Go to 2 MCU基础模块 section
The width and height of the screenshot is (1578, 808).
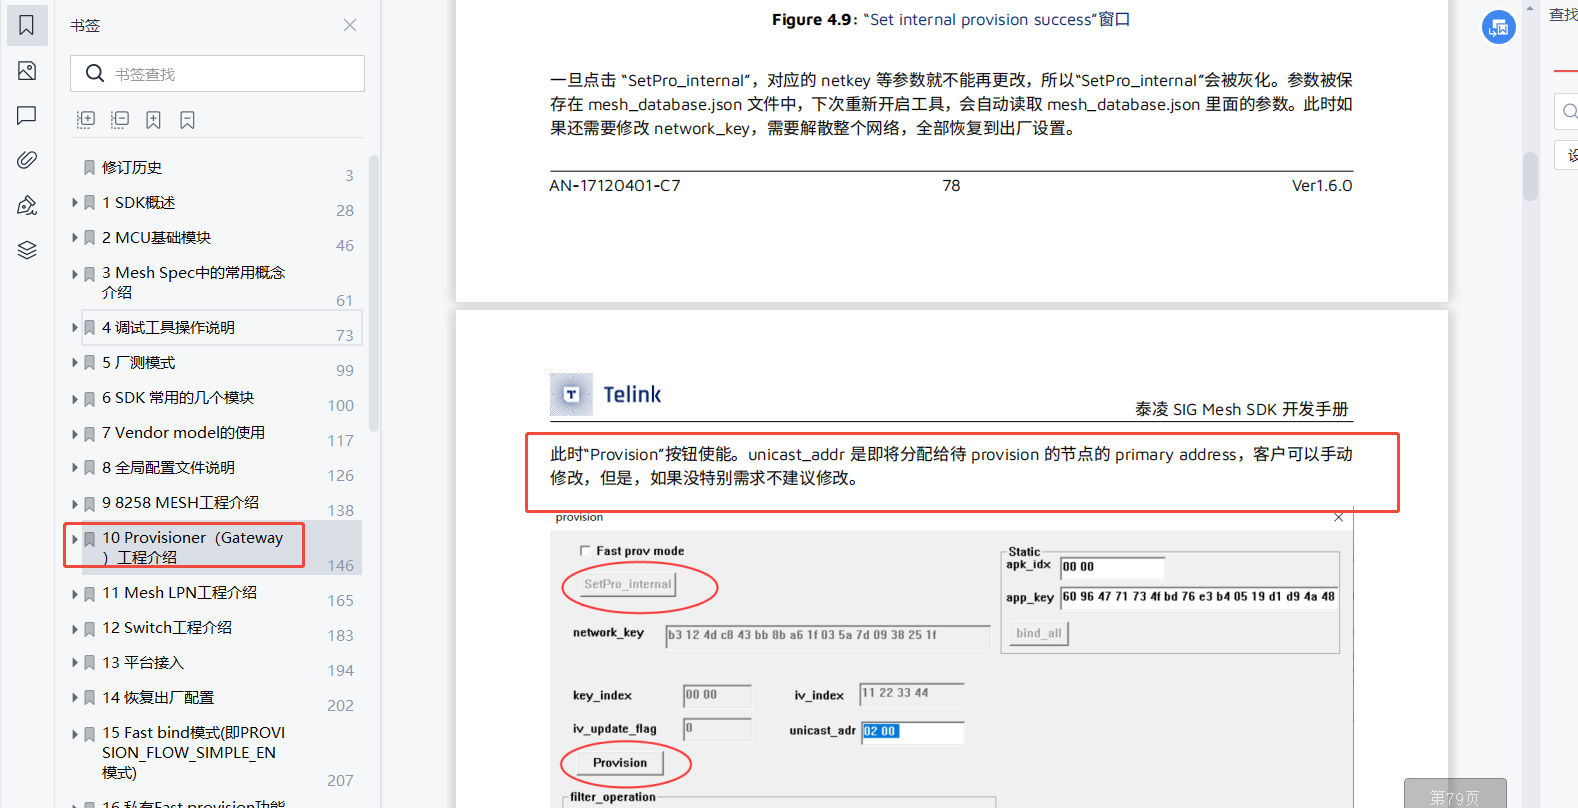(x=156, y=237)
